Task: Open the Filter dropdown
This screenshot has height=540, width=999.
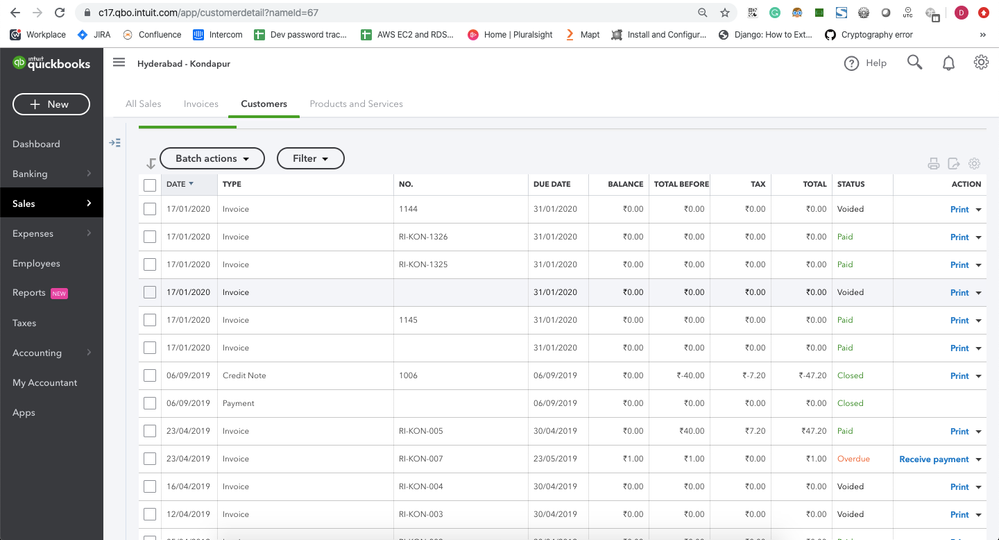Action: point(310,159)
